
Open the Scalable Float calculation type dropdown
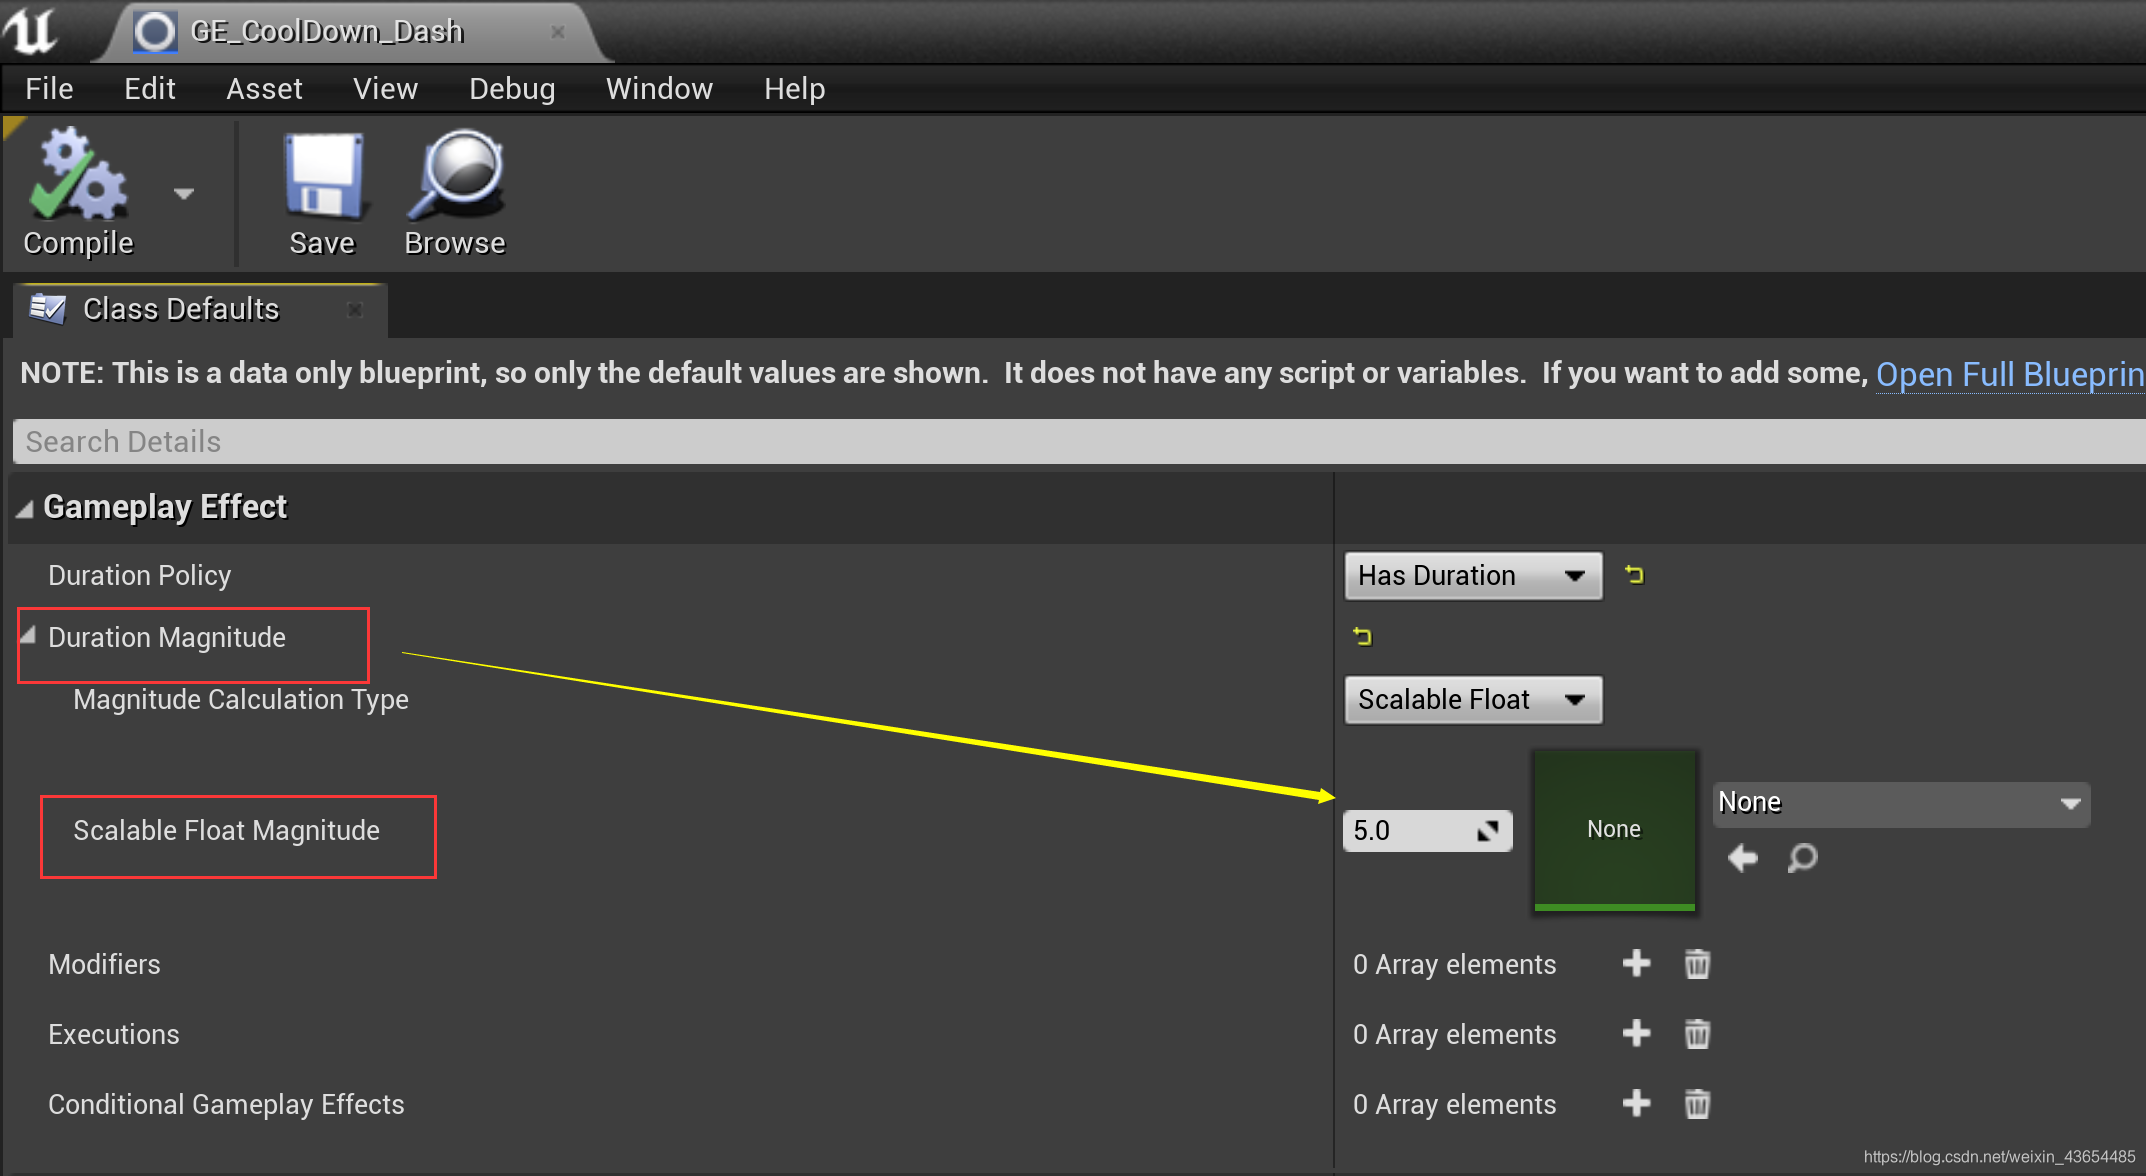coord(1472,700)
